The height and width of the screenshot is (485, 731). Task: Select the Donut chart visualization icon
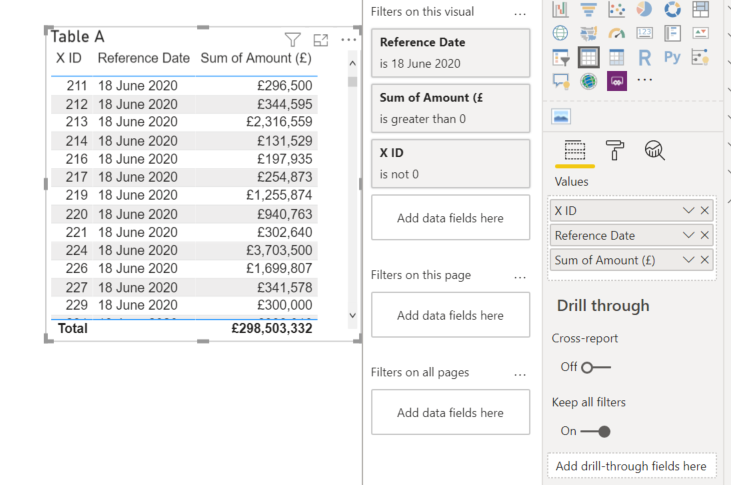click(x=672, y=9)
